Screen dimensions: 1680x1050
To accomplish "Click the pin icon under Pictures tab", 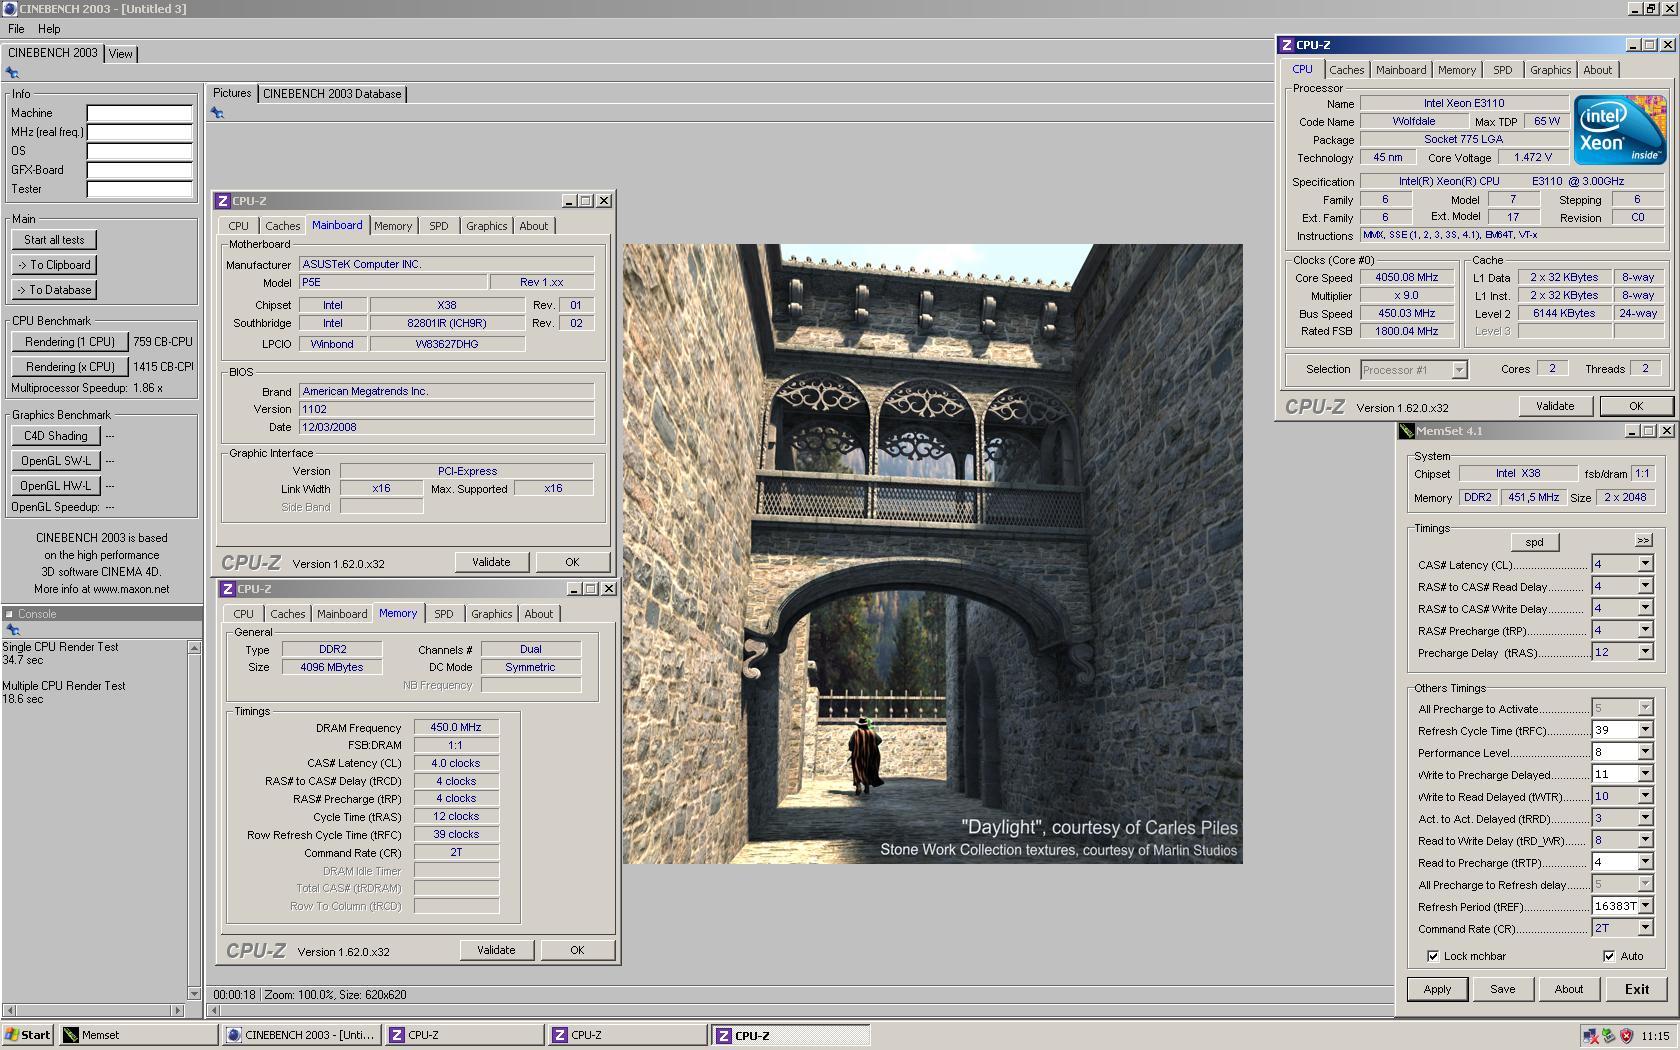I will coord(217,113).
